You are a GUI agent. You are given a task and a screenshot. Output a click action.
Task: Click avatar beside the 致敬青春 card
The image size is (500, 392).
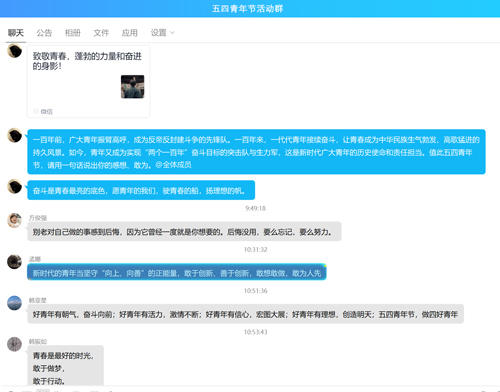coord(14,51)
